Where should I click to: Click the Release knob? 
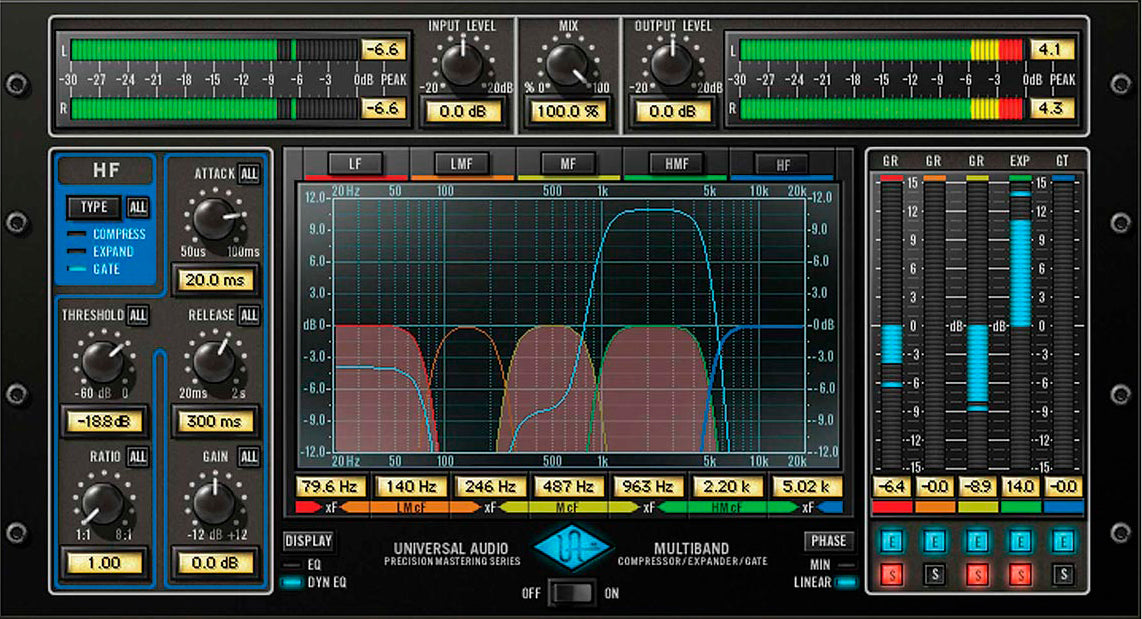(214, 361)
